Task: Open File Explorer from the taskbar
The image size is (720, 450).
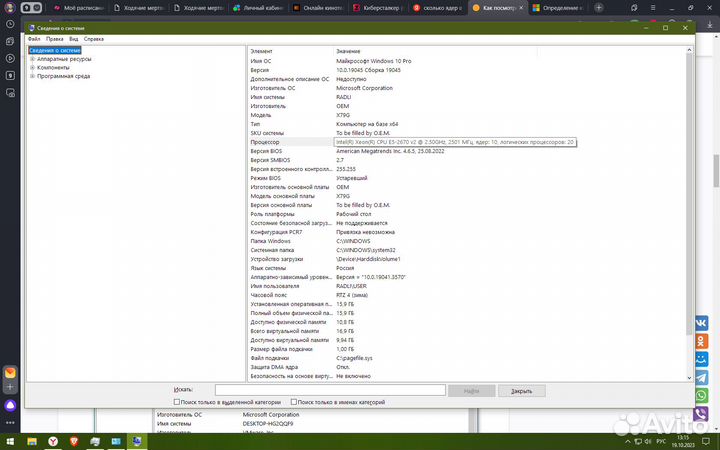Action: click(32, 442)
